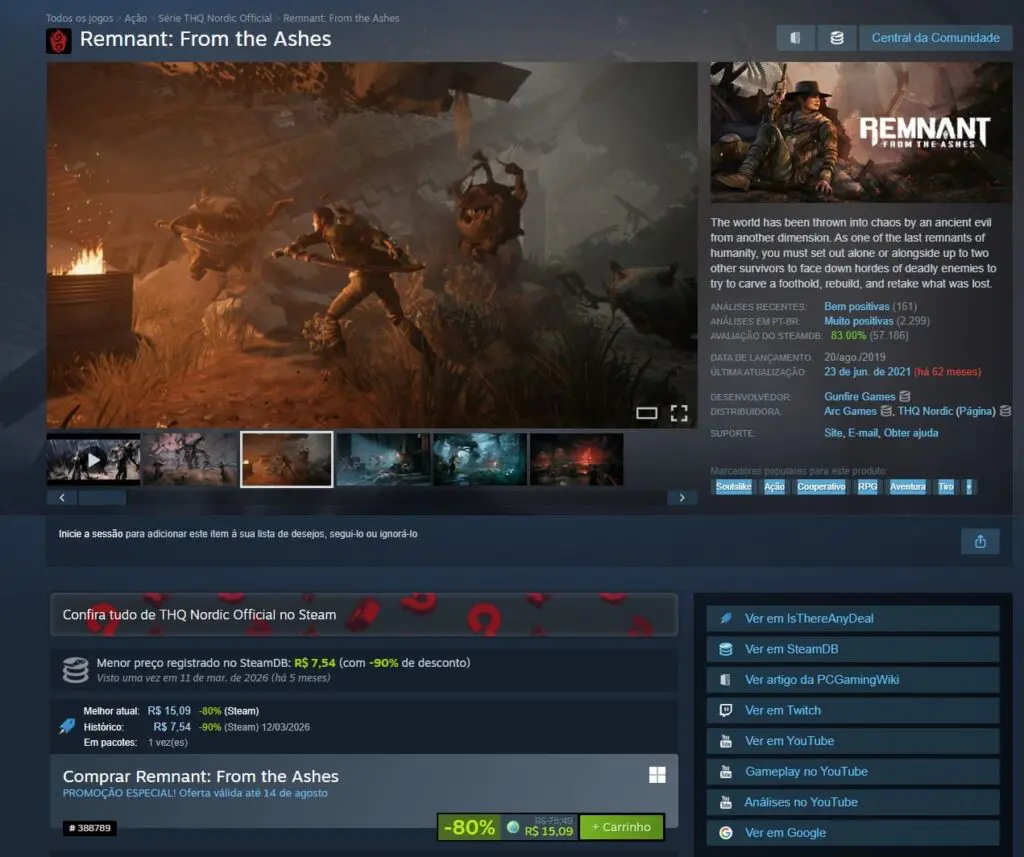Screen dimensions: 1024x857
Task: Open Muito positivas PT-BR reviews
Action: click(858, 321)
